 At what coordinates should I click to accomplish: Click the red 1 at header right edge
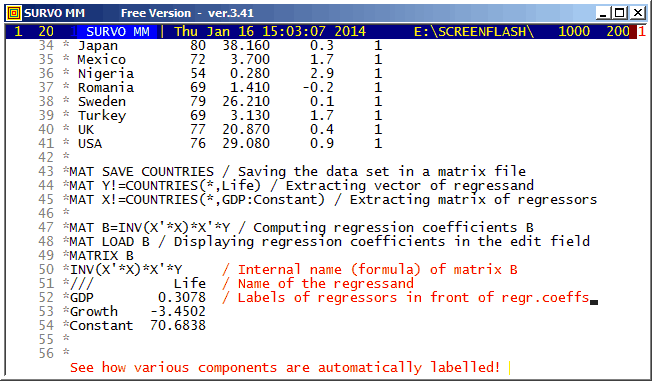click(x=641, y=32)
